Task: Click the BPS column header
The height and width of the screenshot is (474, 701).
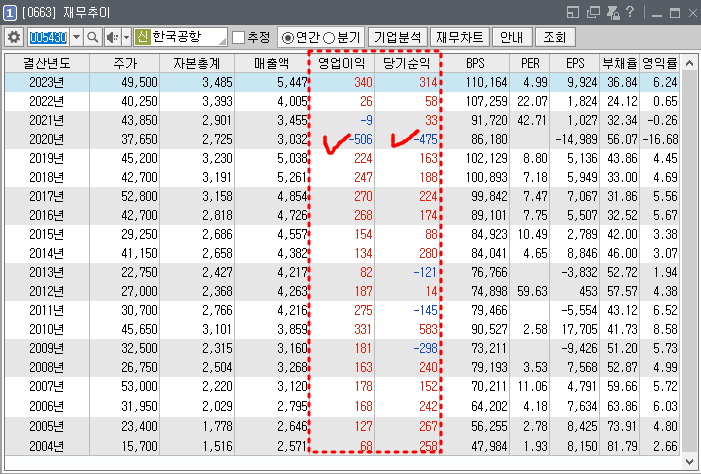Action: click(x=475, y=63)
